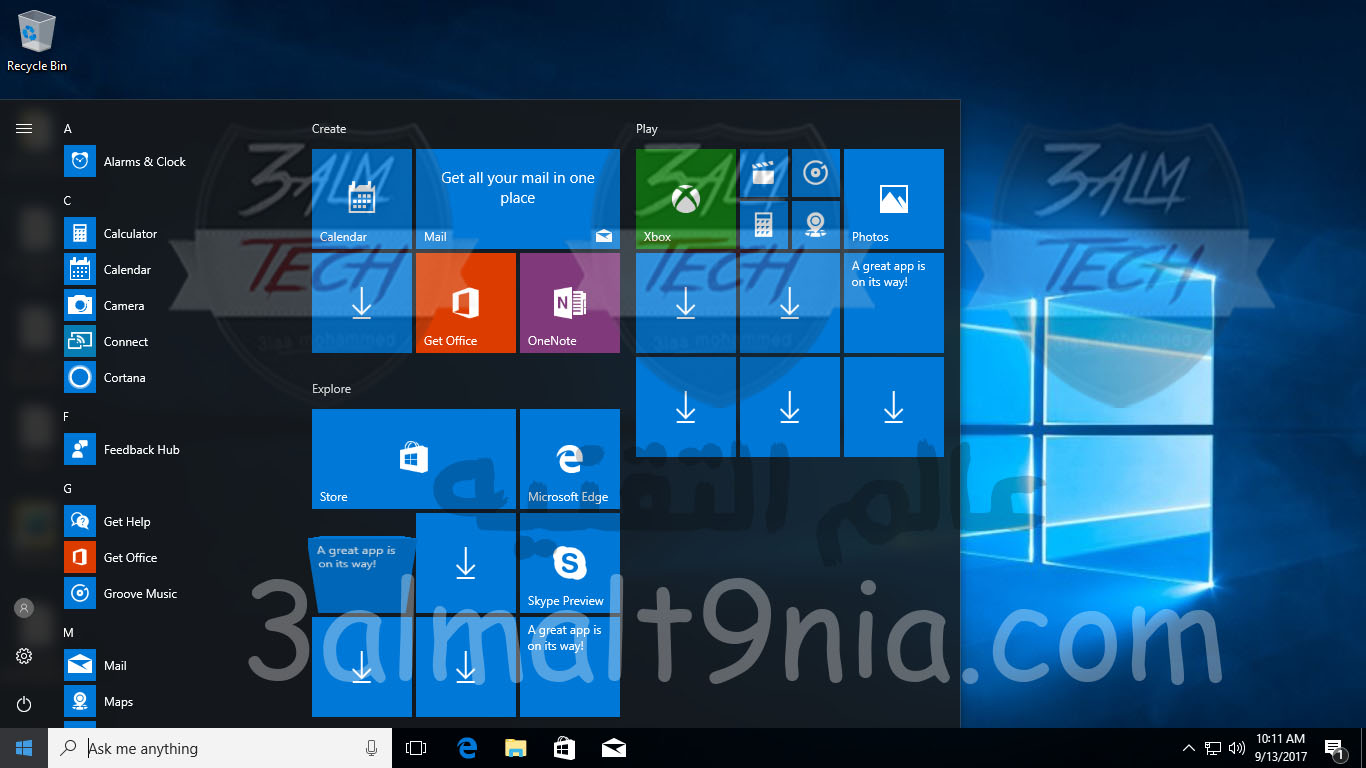
Task: Click the Explore group title
Action: point(331,389)
